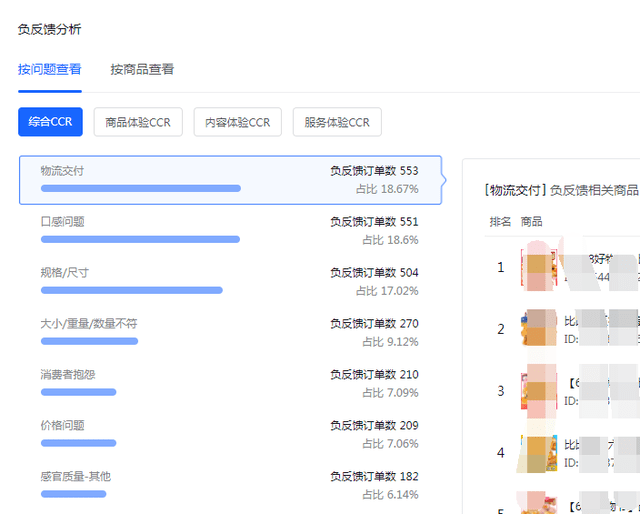640x514 pixels.
Task: Click the [物流交付] 负反馈相关商品 heading
Action: (x=562, y=190)
